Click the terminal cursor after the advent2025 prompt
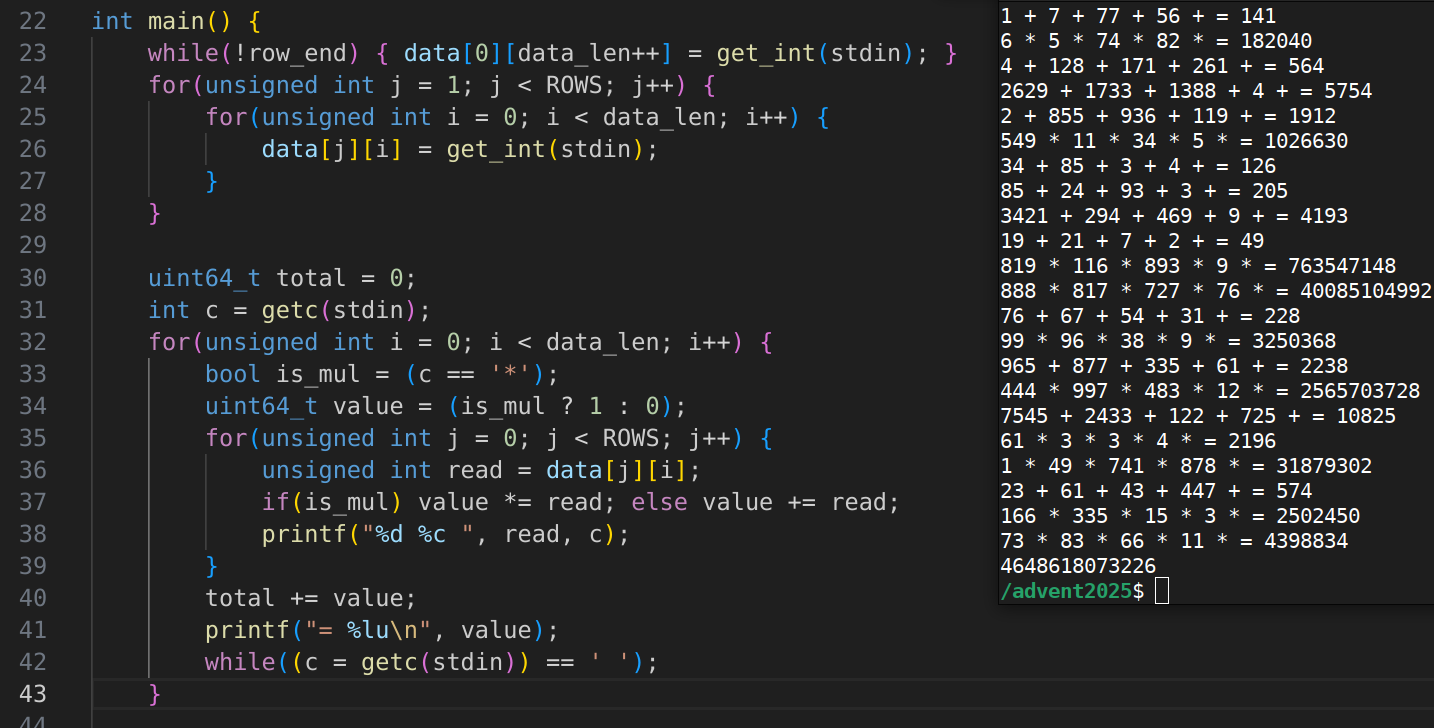Viewport: 1434px width, 728px height. [1161, 591]
